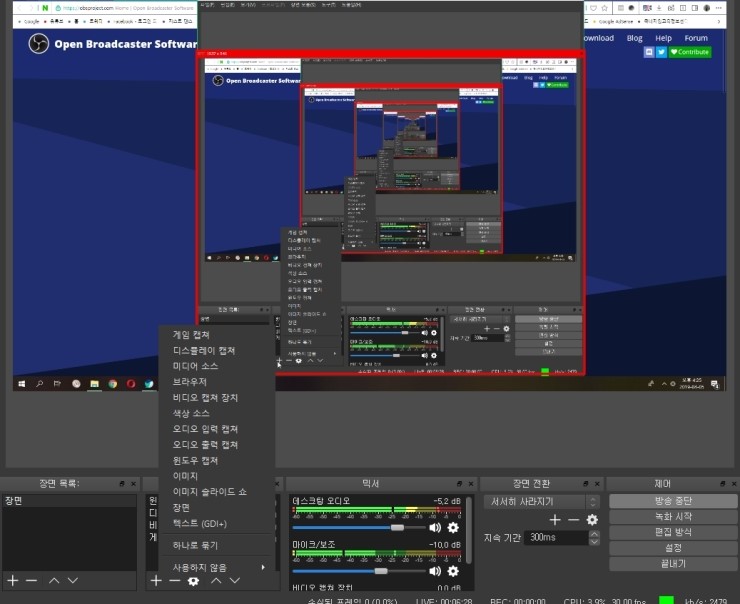The image size is (740, 604).
Task: Click the 300ms duration input field
Action: point(556,537)
